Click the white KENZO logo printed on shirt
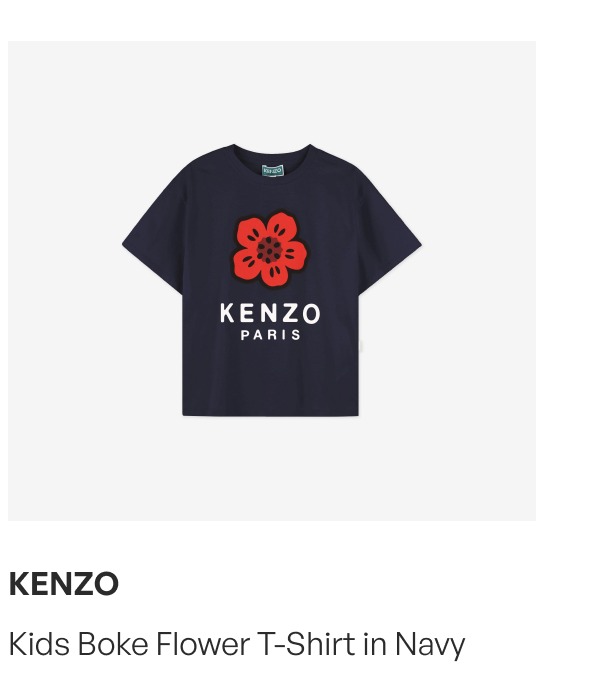The height and width of the screenshot is (680, 600). tap(270, 313)
